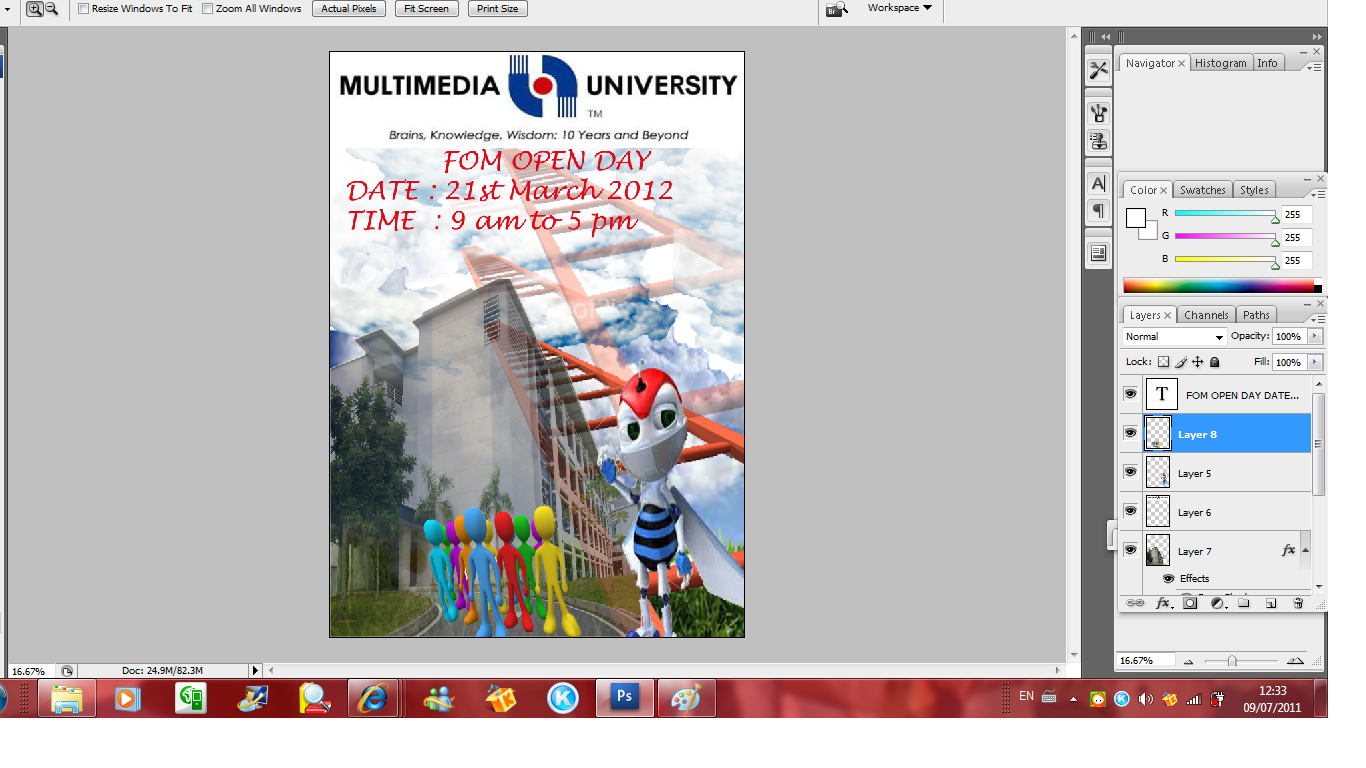1366x768 pixels.
Task: Open the Paragraph panel icon
Action: 1098,211
